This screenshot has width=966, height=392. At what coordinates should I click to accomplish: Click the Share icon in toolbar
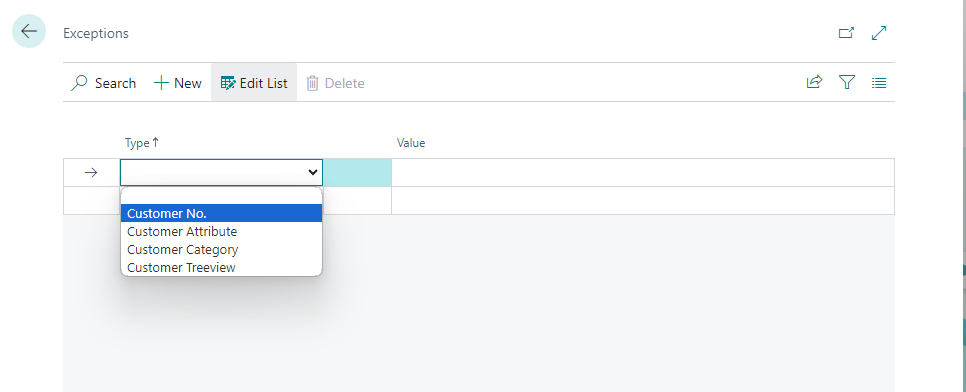pyautogui.click(x=814, y=82)
